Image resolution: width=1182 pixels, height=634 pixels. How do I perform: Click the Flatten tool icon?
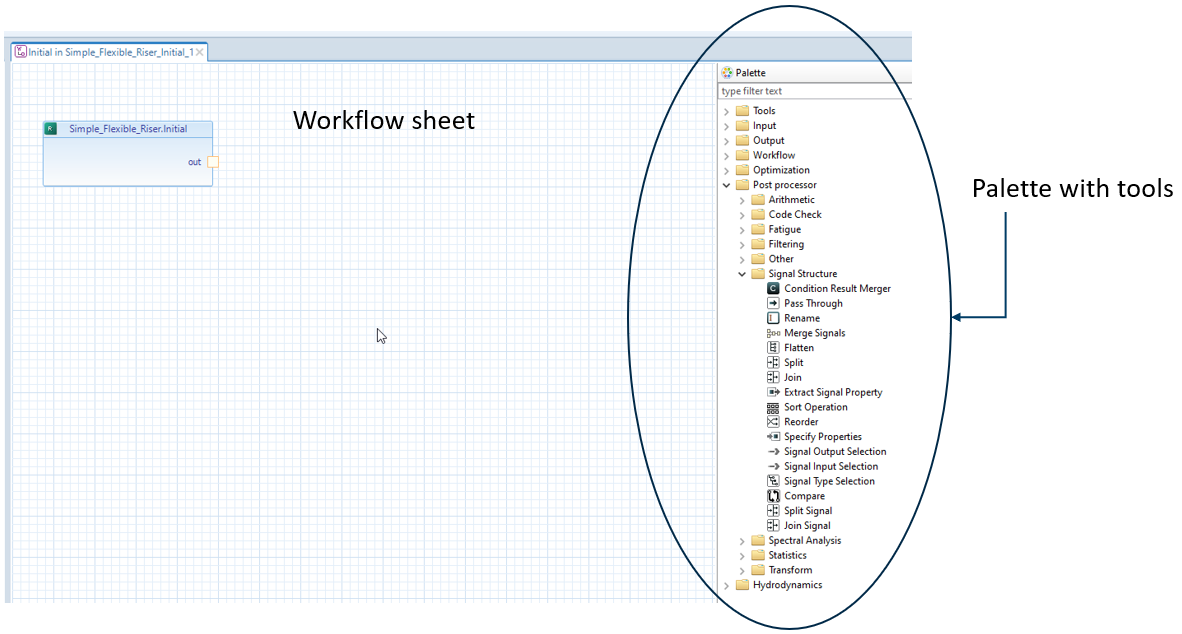coord(773,348)
